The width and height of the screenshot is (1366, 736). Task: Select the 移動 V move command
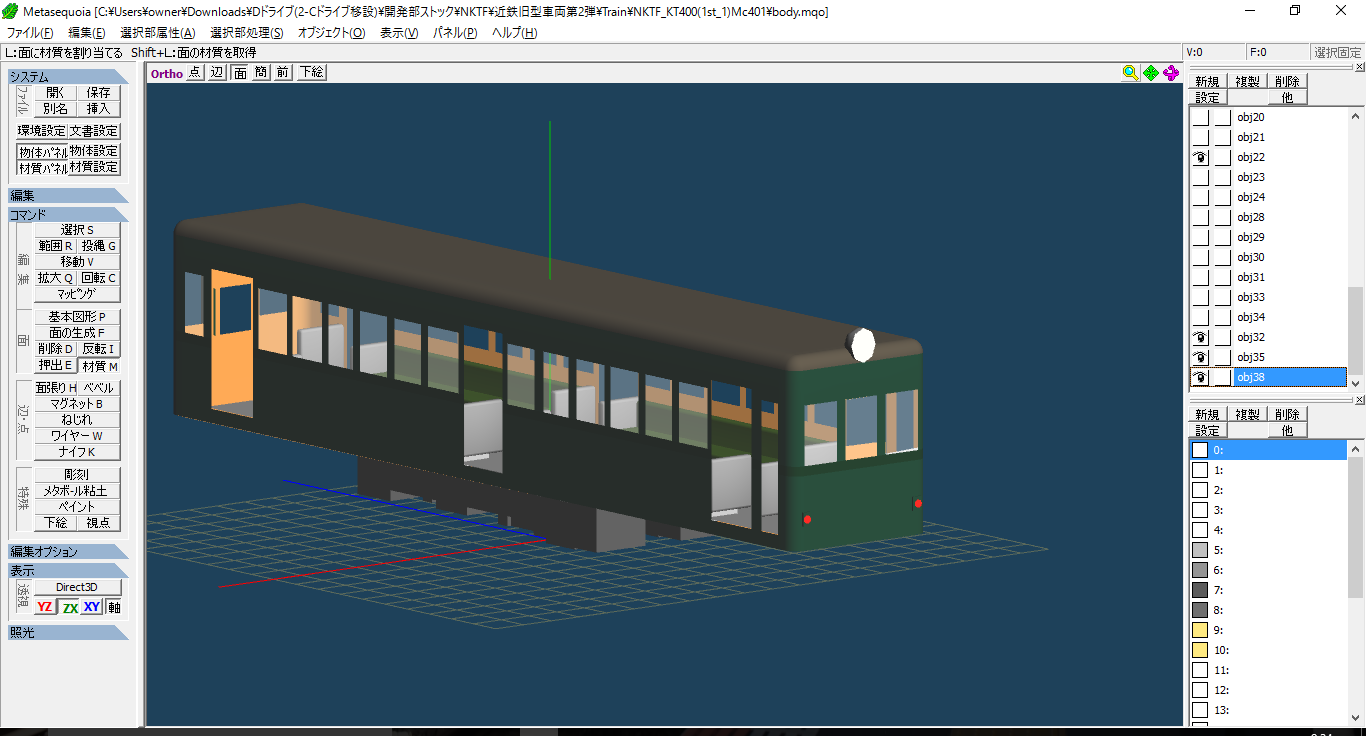77,262
